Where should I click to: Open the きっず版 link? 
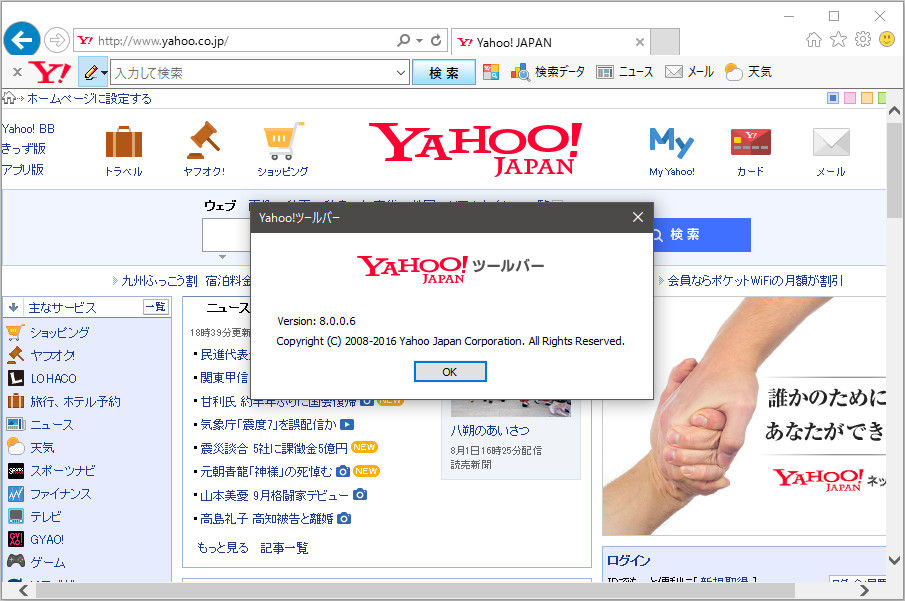24,149
